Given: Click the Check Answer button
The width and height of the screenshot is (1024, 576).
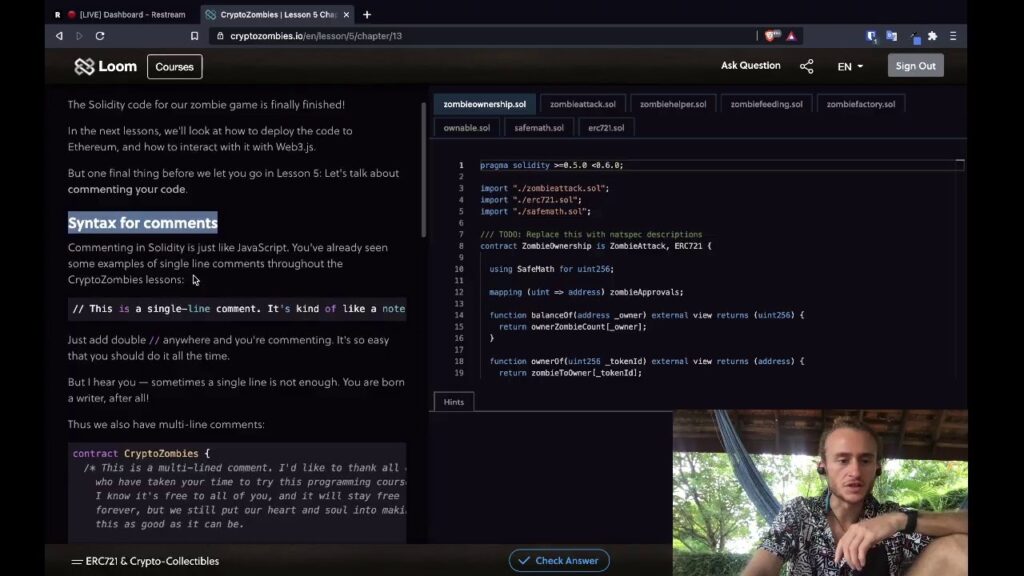Looking at the screenshot, I should pyautogui.click(x=558, y=560).
